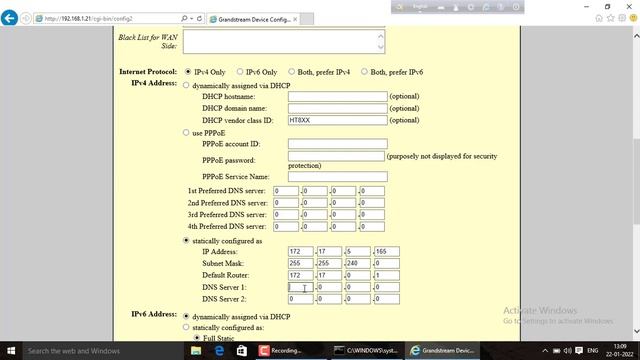Click Subnet Mask third octet 240
This screenshot has width=640, height=360.
point(358,263)
